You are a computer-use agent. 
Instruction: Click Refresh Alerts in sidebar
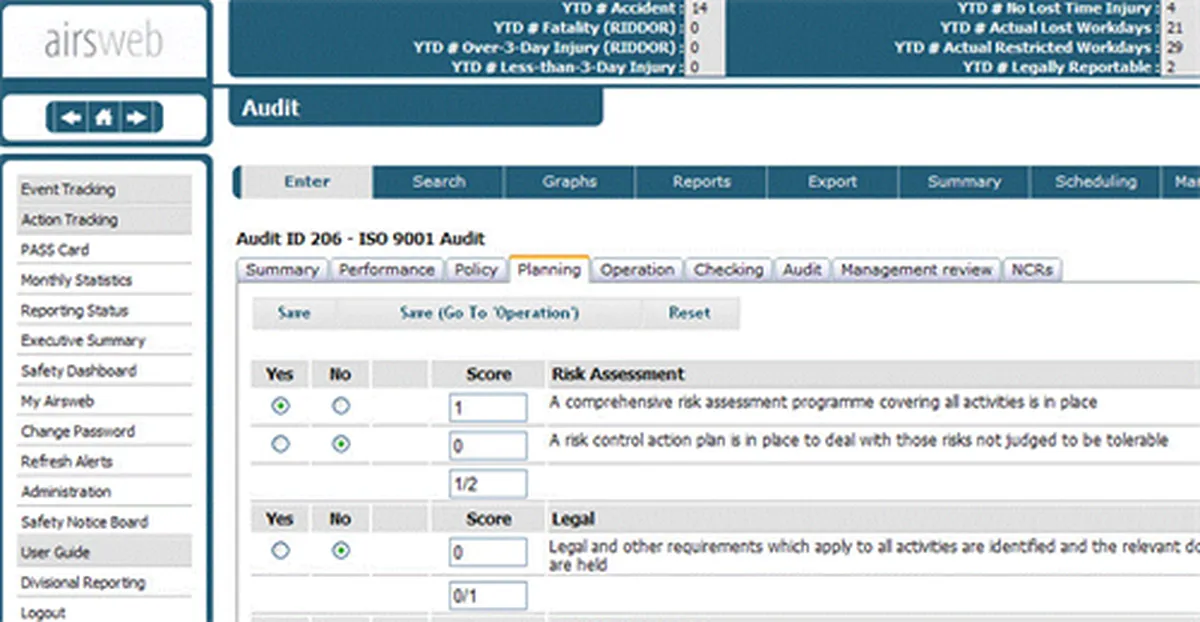(104, 461)
